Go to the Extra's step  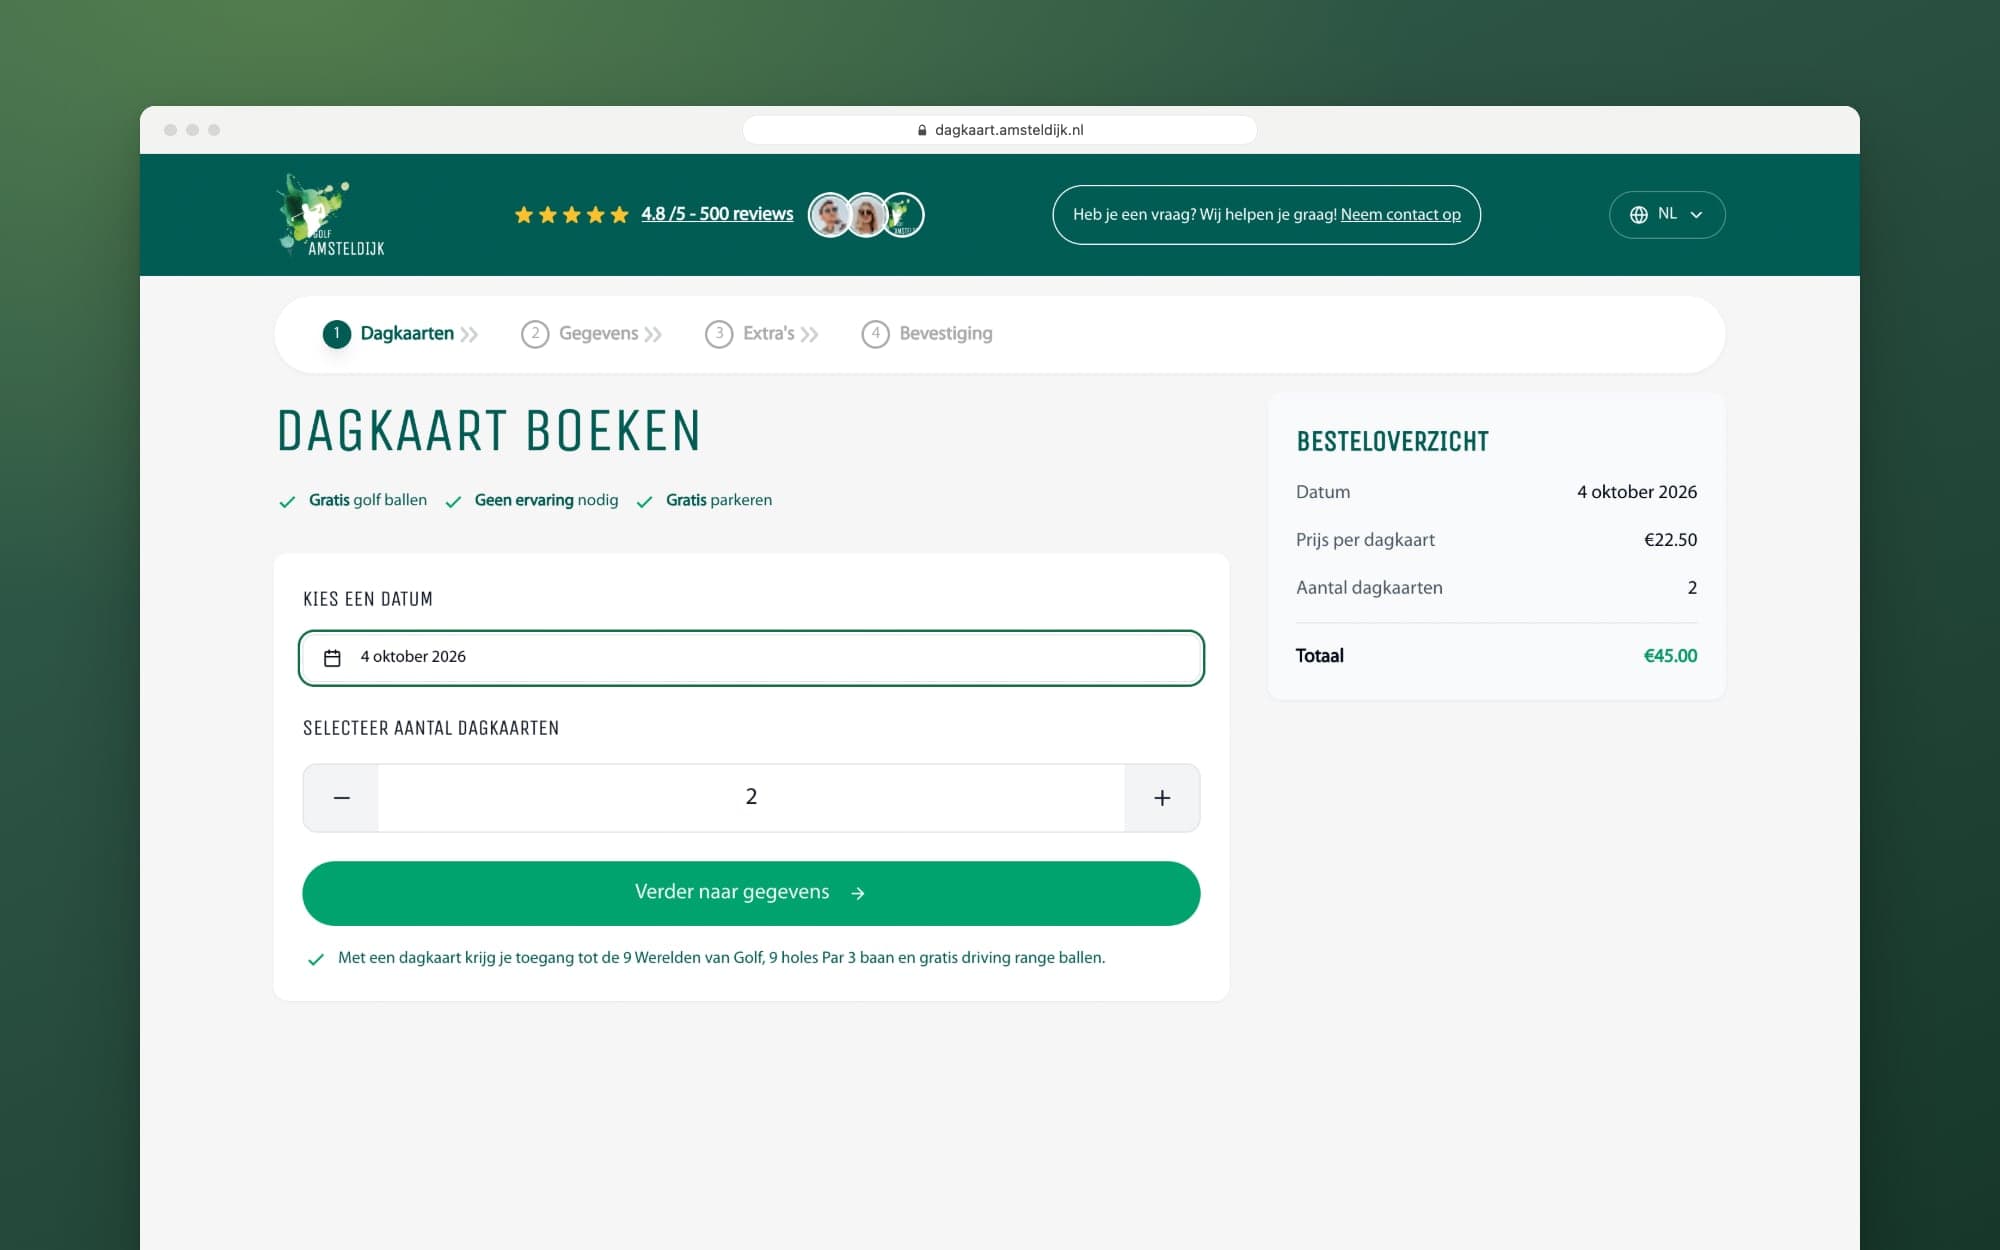click(x=762, y=334)
